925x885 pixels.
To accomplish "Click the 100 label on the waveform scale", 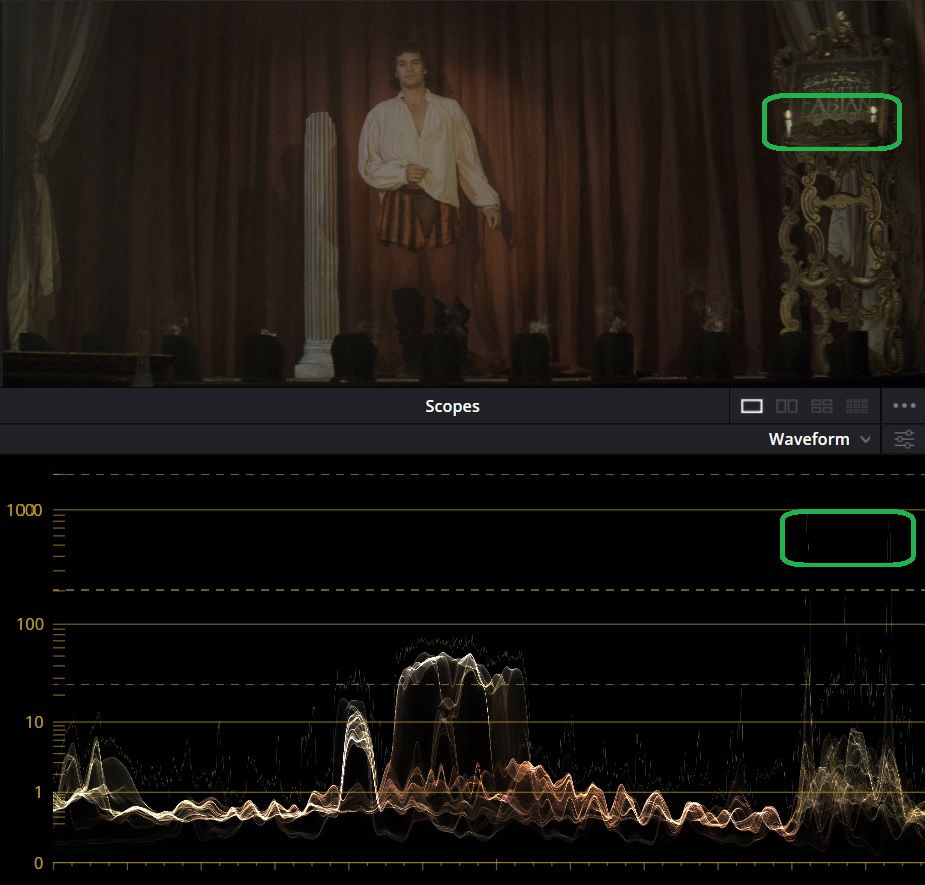I will click(x=30, y=624).
